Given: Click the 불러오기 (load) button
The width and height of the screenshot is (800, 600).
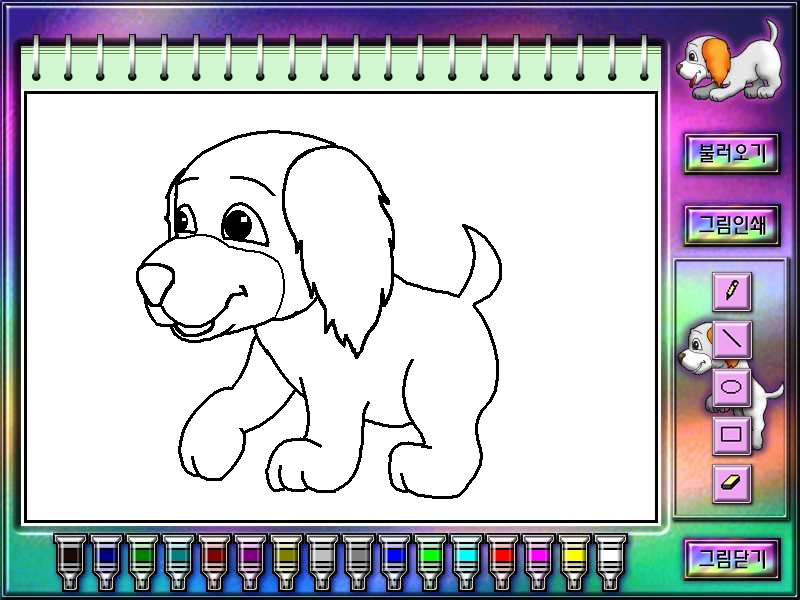Looking at the screenshot, I should coord(732,154).
